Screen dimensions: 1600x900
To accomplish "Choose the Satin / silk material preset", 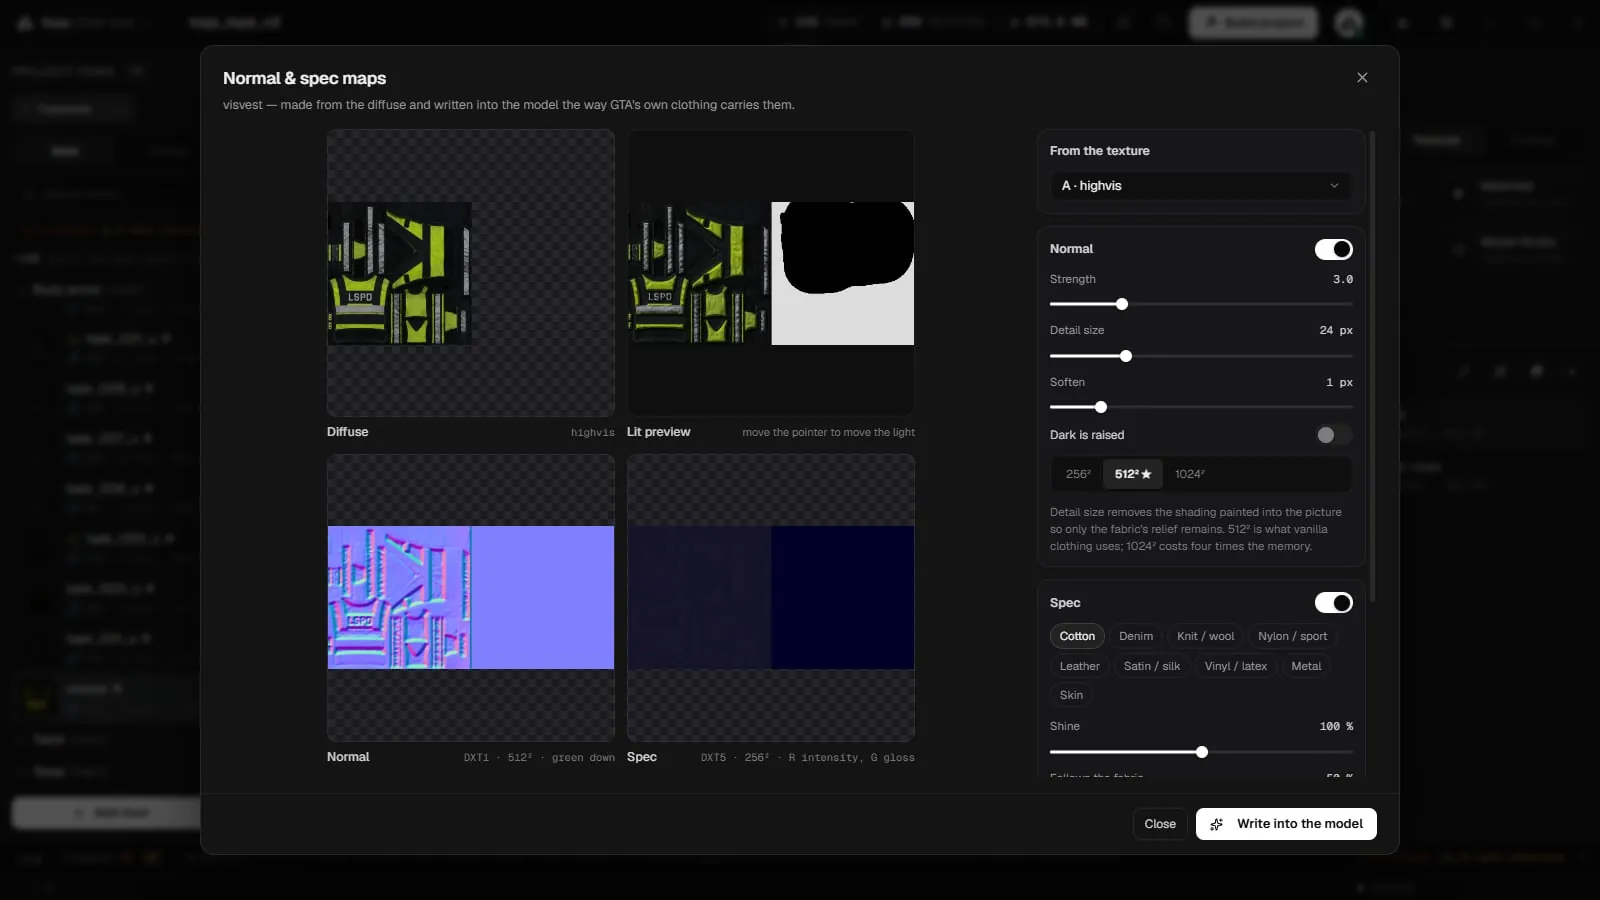I will (x=1152, y=666).
